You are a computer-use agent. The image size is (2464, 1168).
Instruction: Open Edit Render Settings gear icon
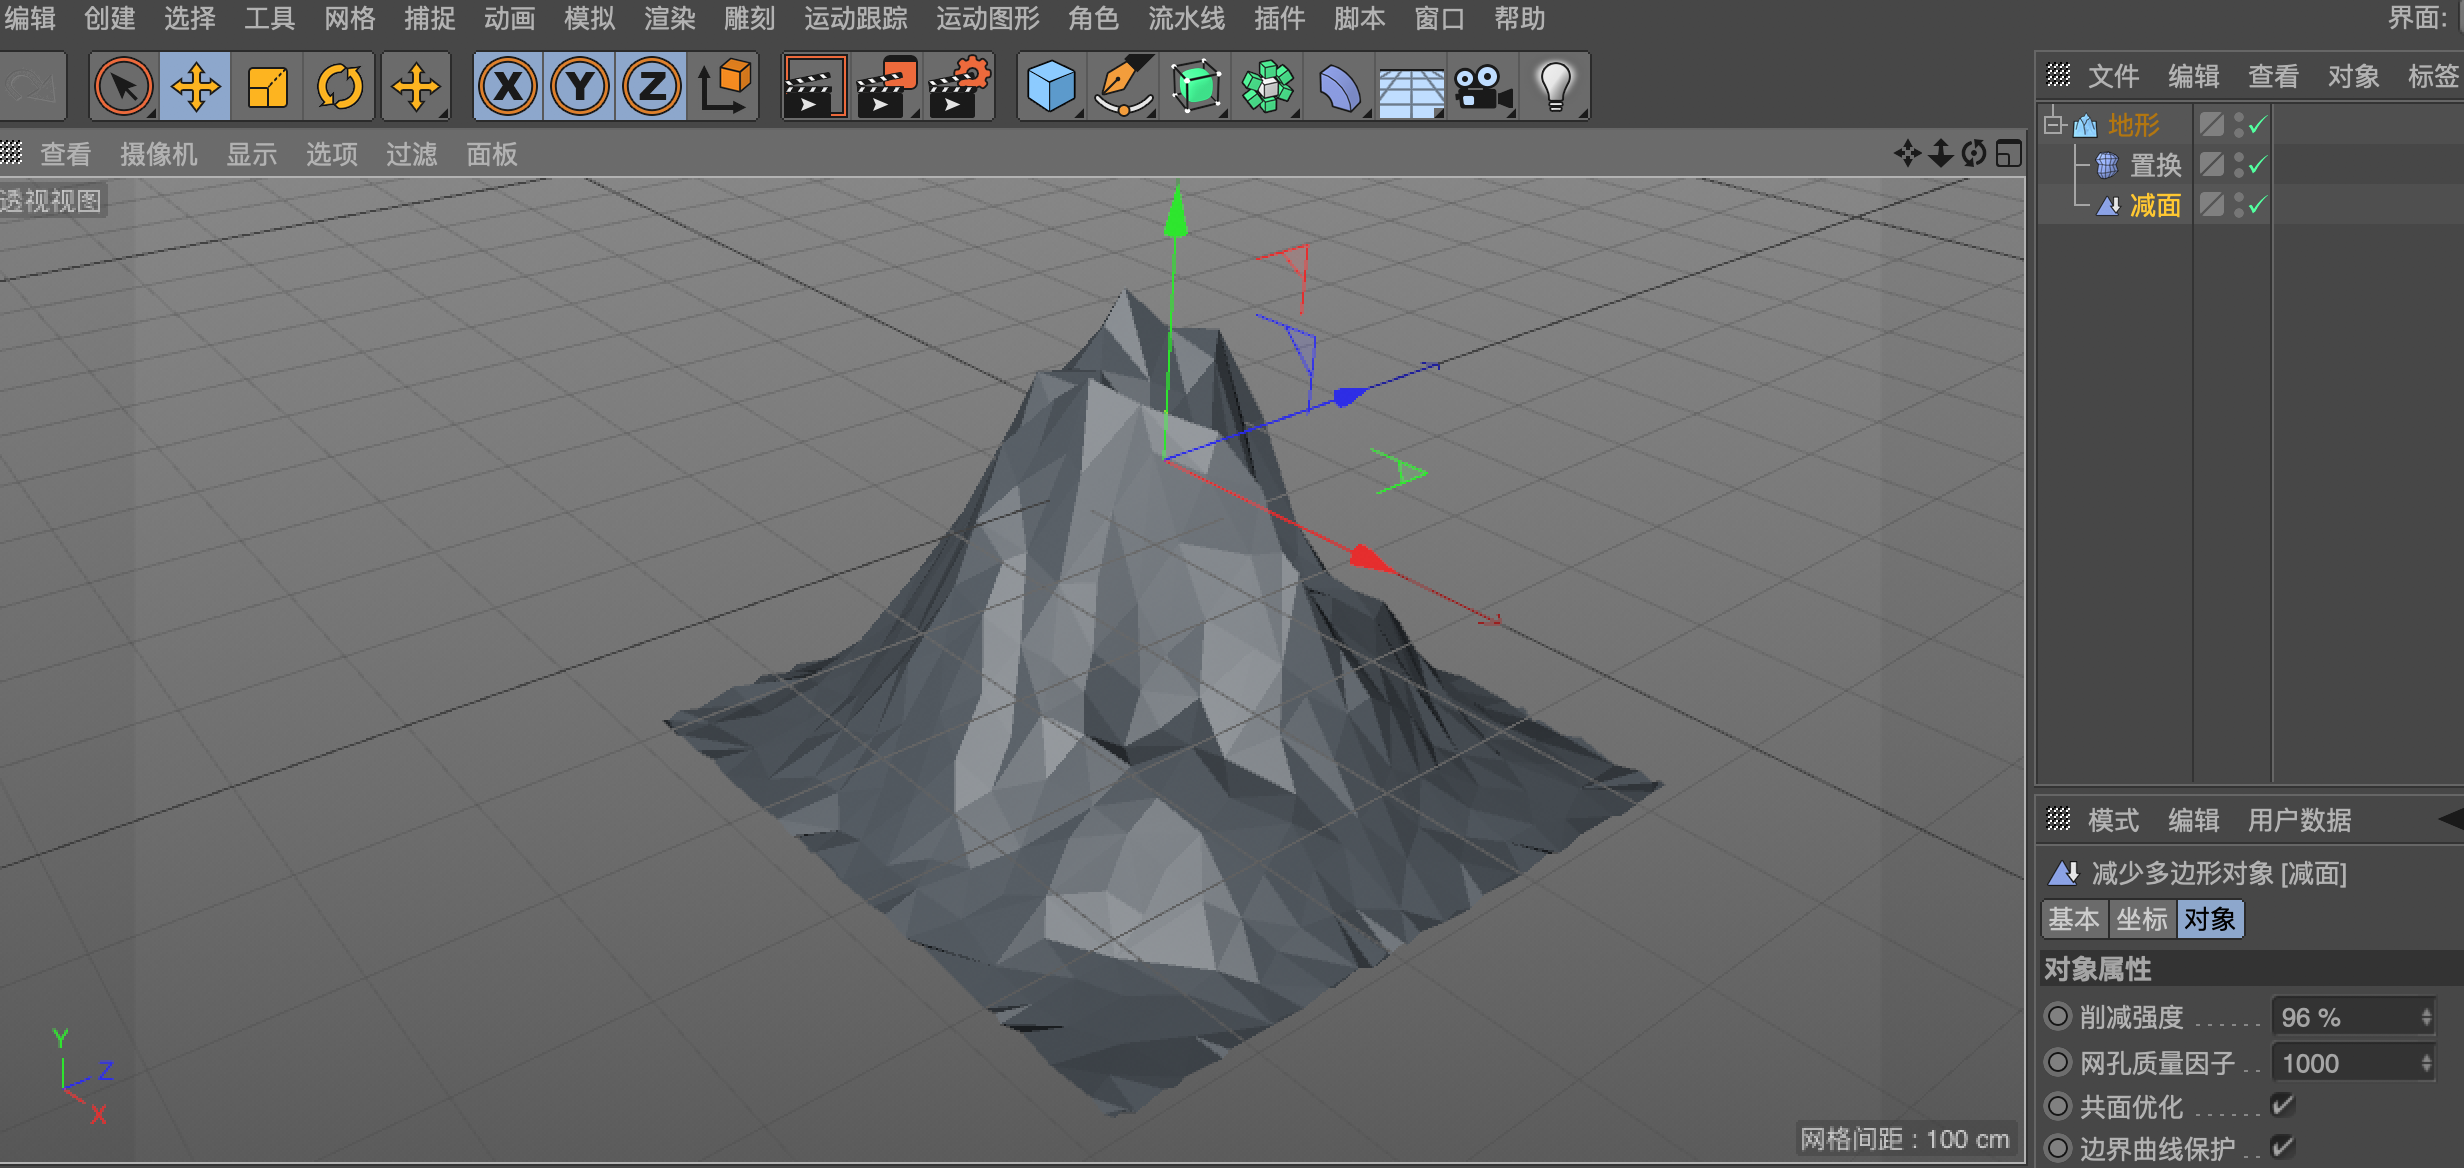click(x=958, y=88)
